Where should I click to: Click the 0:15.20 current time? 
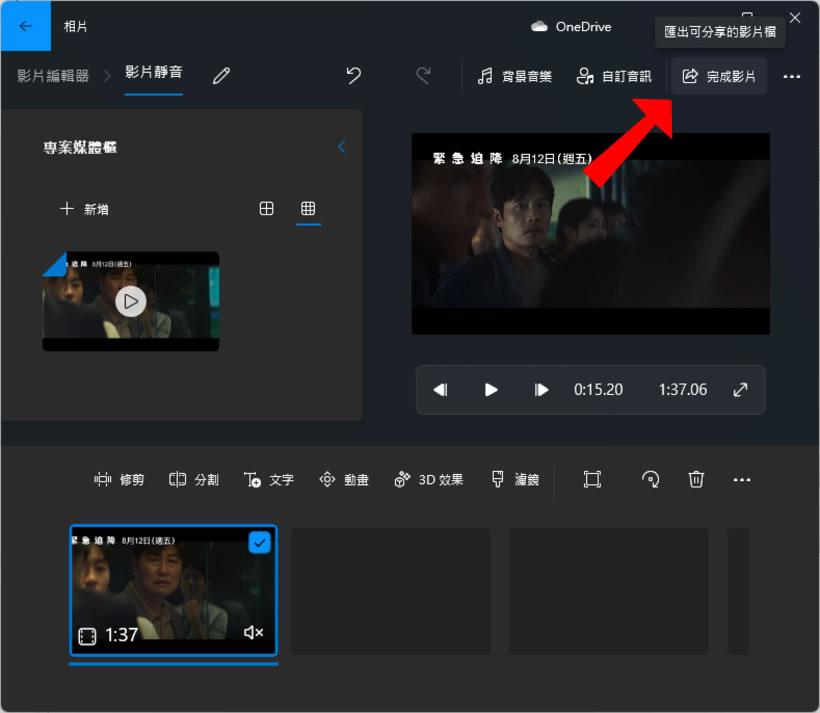point(598,390)
